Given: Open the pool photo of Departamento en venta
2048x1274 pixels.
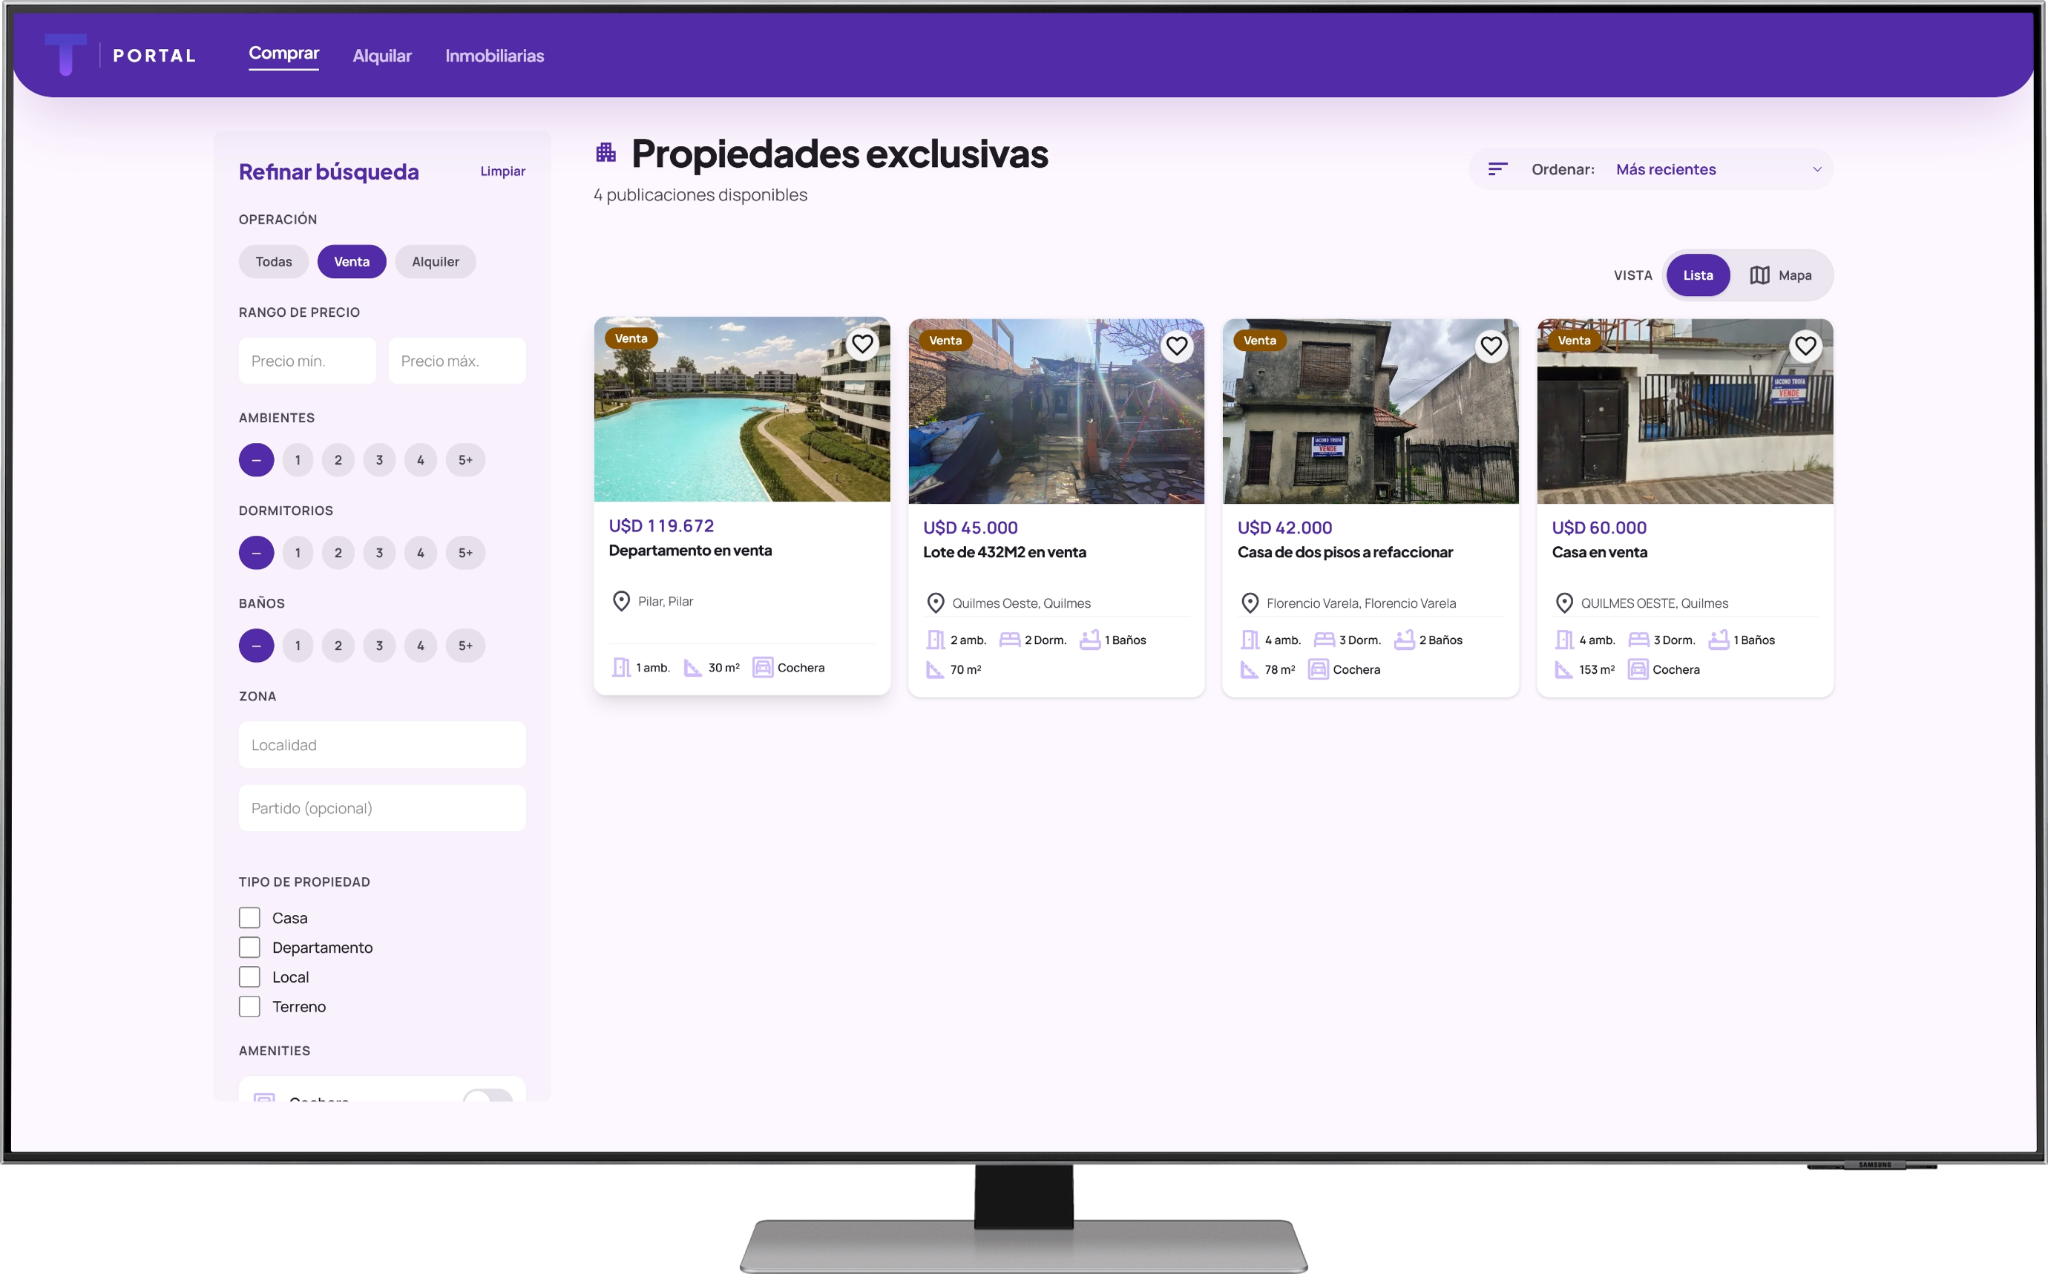Looking at the screenshot, I should 742,409.
